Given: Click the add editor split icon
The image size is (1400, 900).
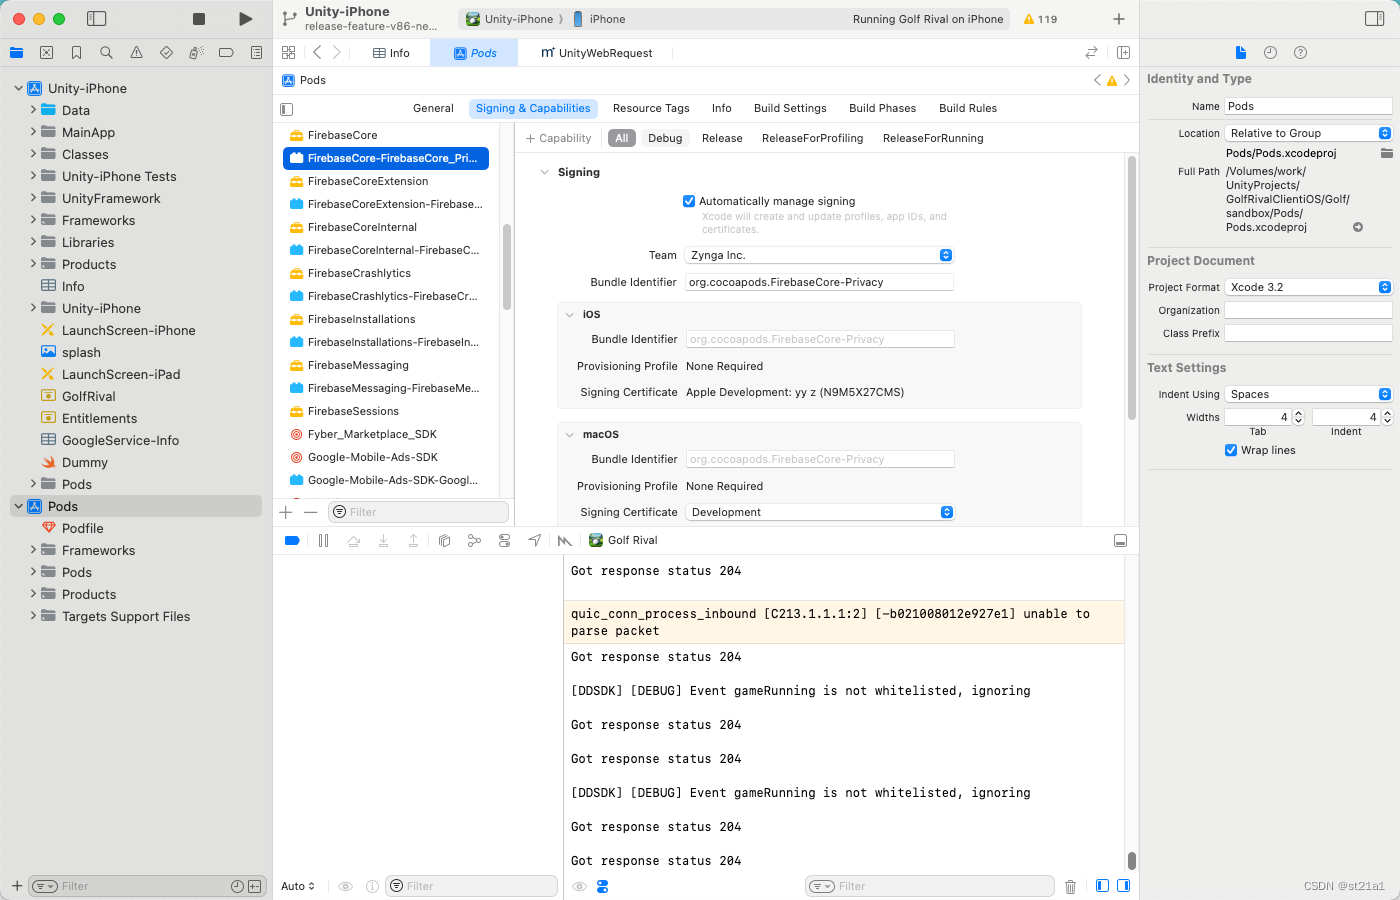Looking at the screenshot, I should click(x=1123, y=53).
